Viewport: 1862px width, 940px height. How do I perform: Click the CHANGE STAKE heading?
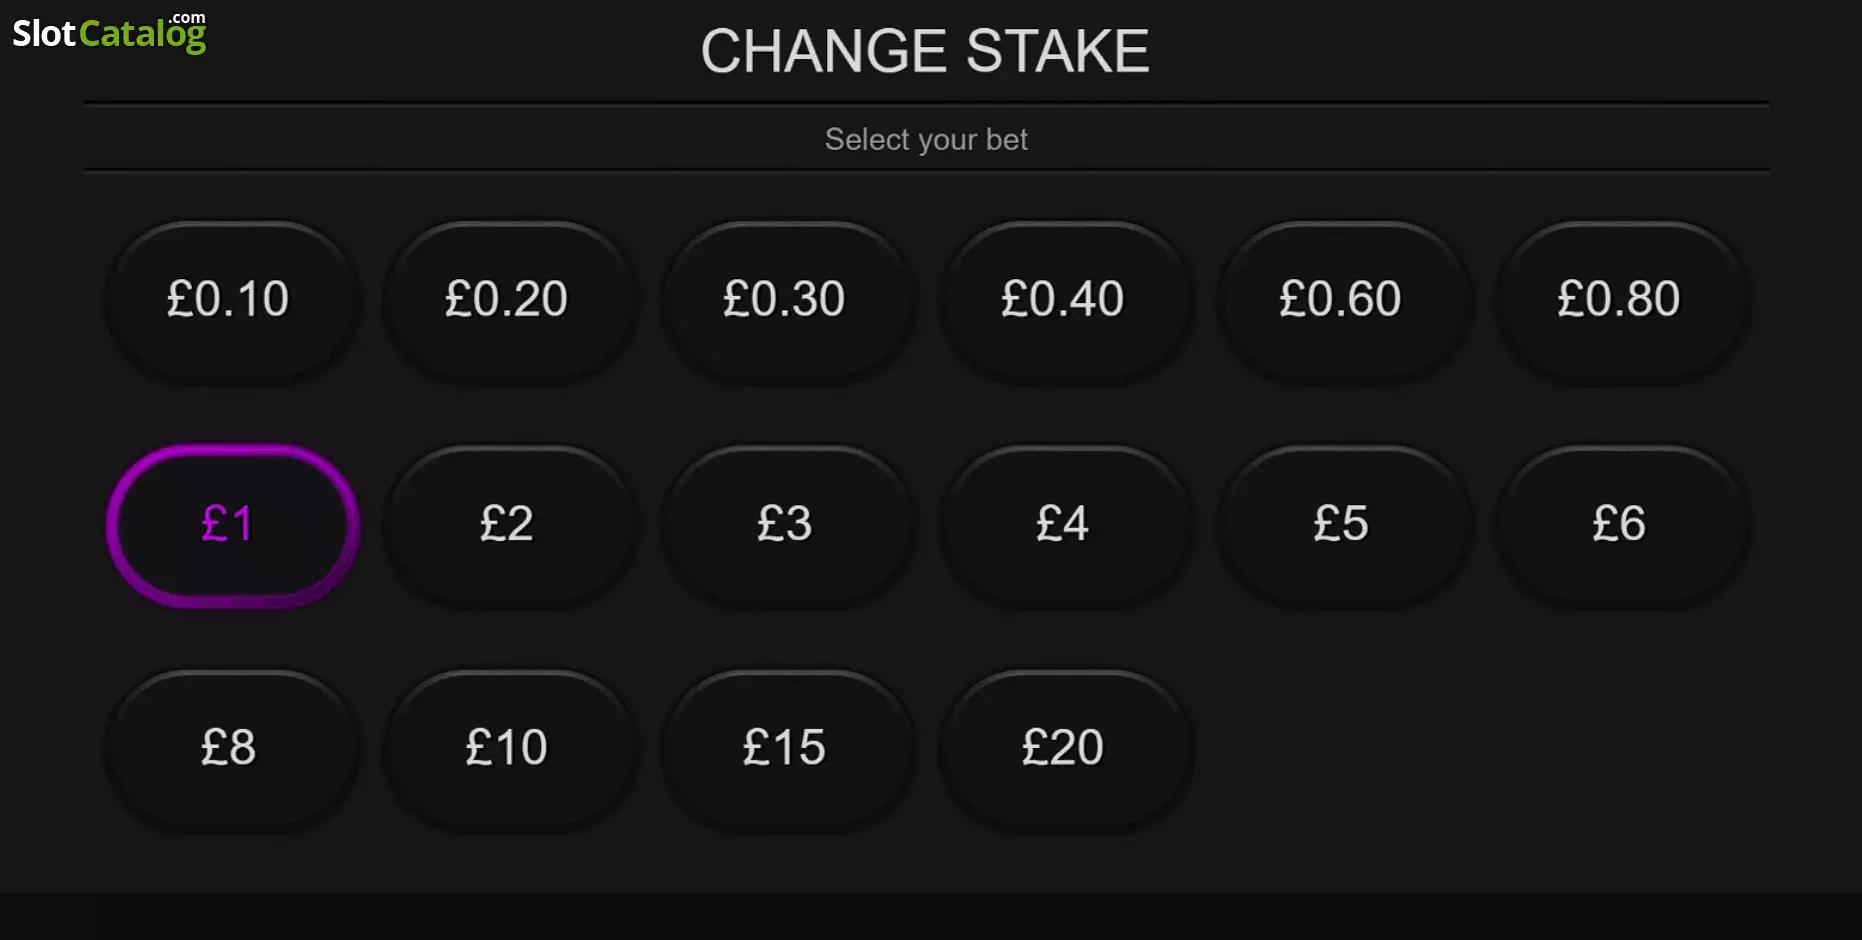925,51
